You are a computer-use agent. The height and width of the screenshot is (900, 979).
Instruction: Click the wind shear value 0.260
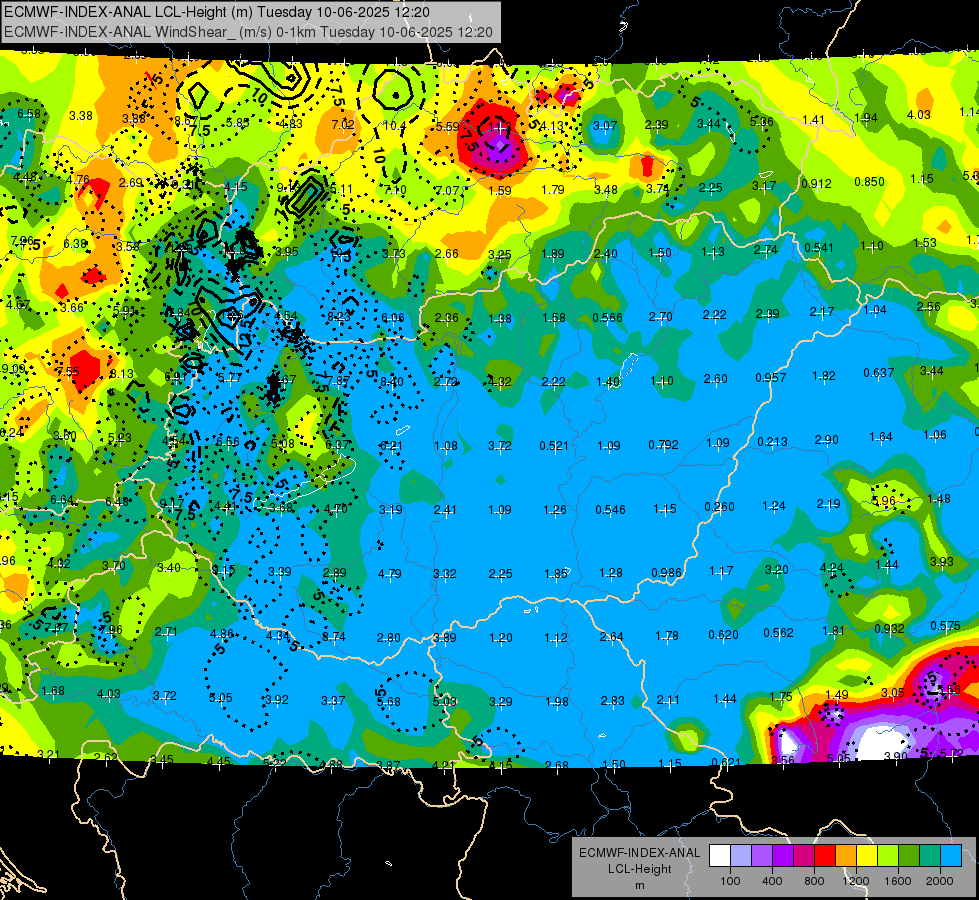pyautogui.click(x=719, y=507)
